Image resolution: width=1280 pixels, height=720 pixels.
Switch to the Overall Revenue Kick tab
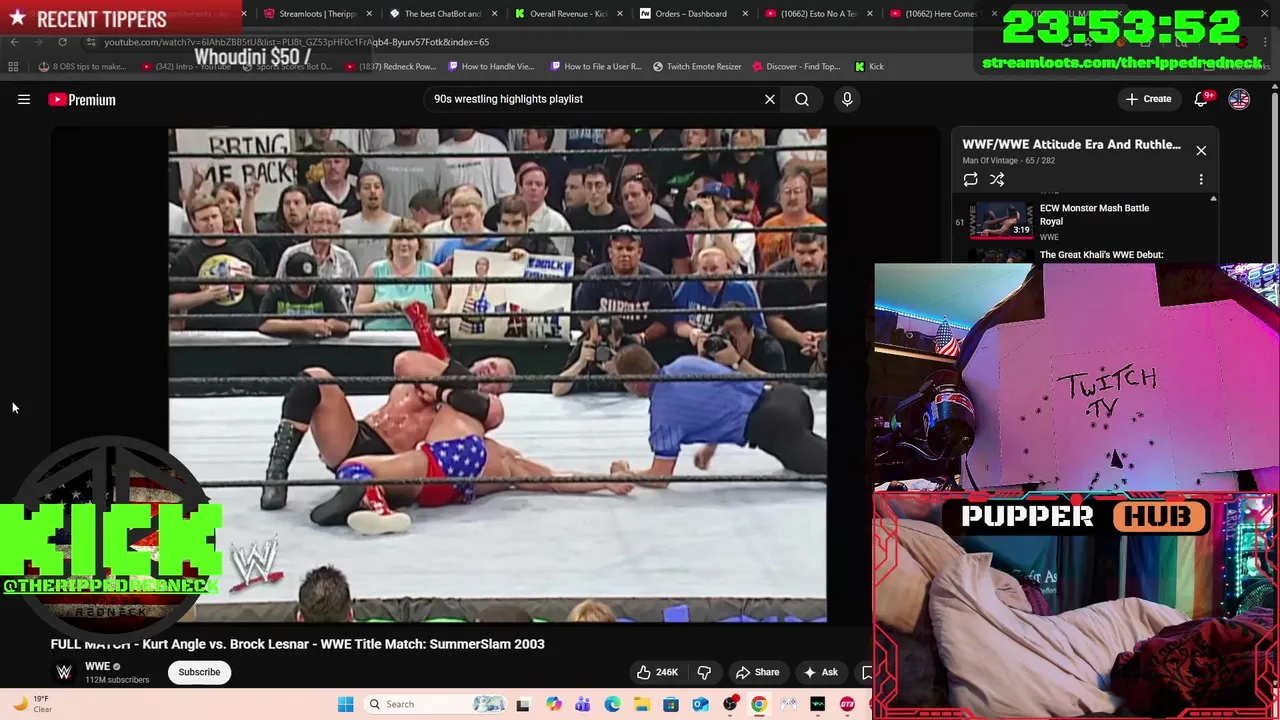point(561,14)
